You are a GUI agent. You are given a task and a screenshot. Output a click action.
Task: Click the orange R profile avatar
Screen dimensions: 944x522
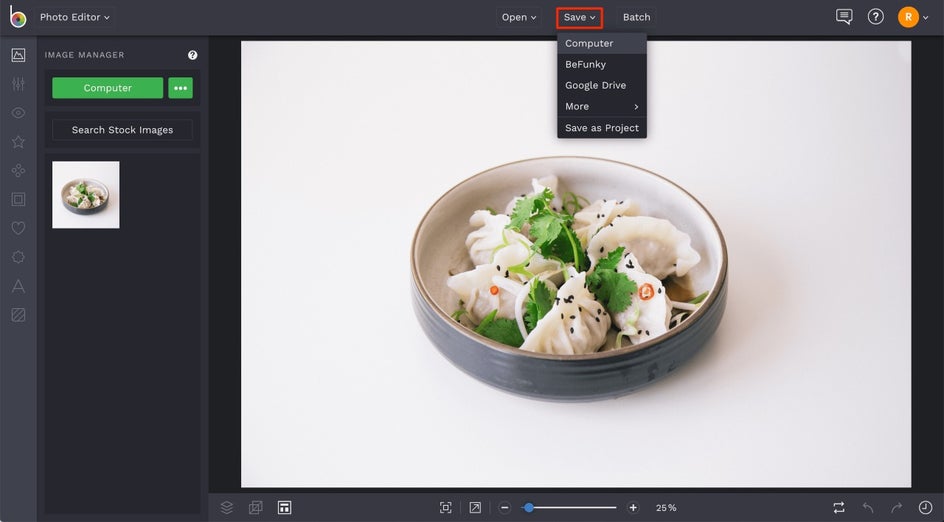(908, 17)
